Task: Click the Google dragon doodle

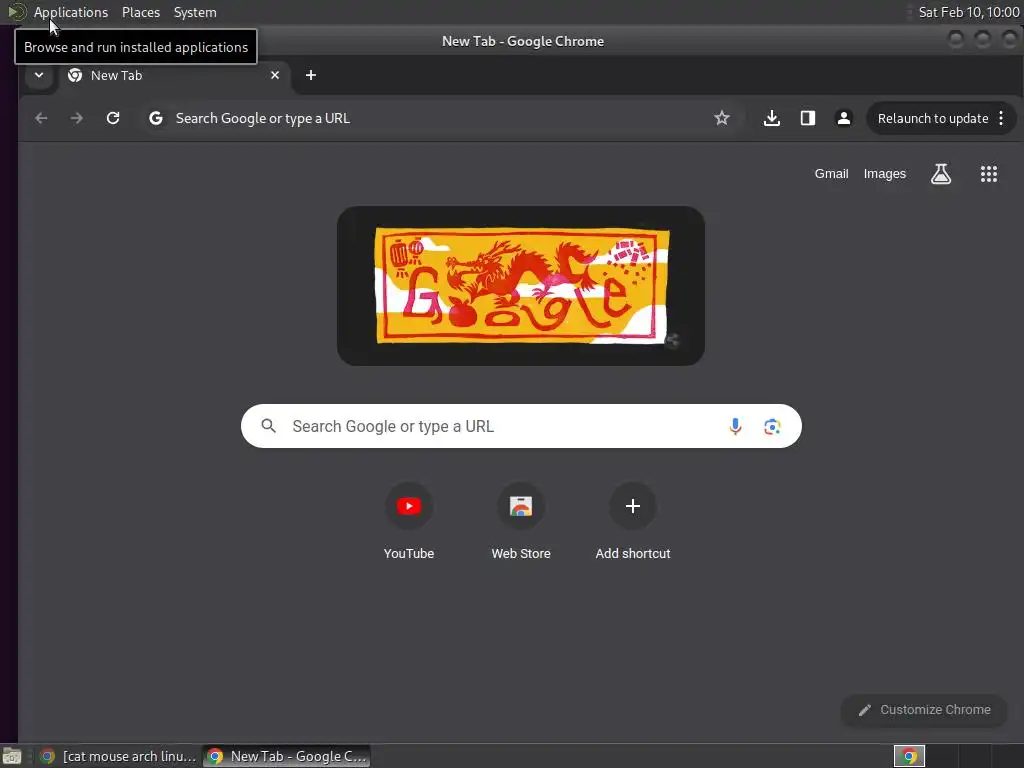Action: tap(521, 285)
